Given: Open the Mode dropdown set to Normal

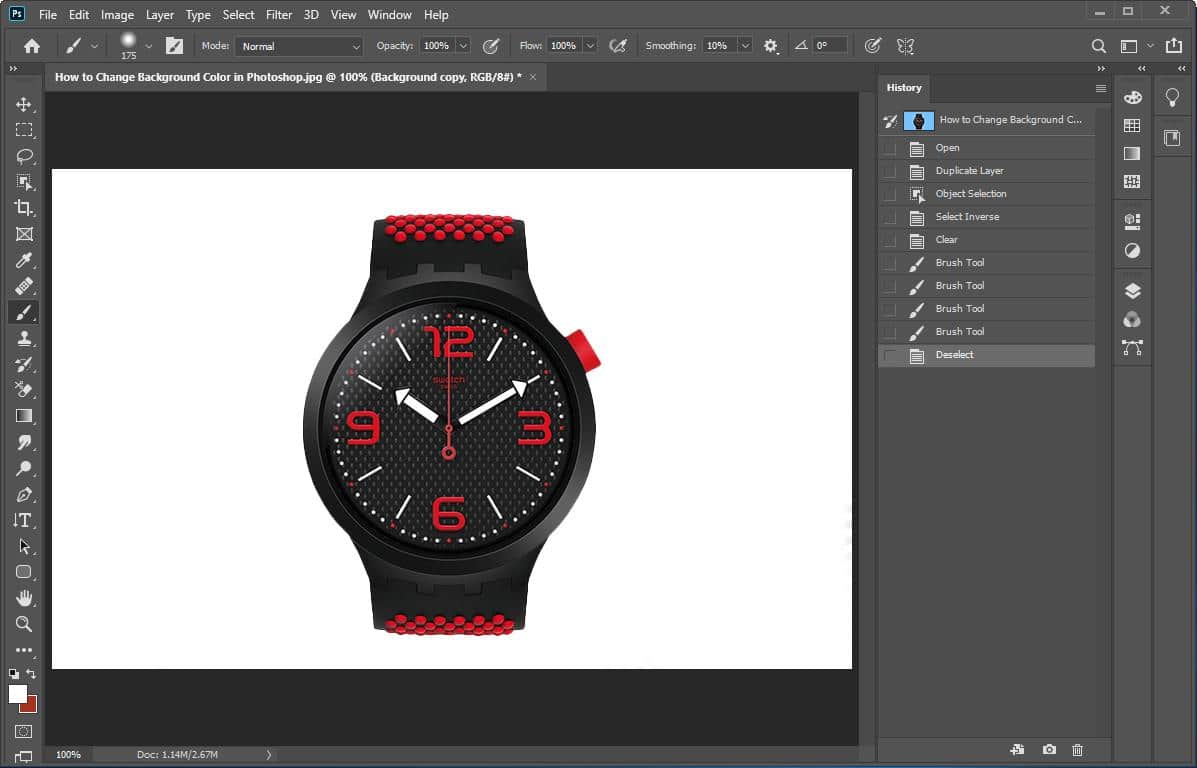Looking at the screenshot, I should [298, 46].
